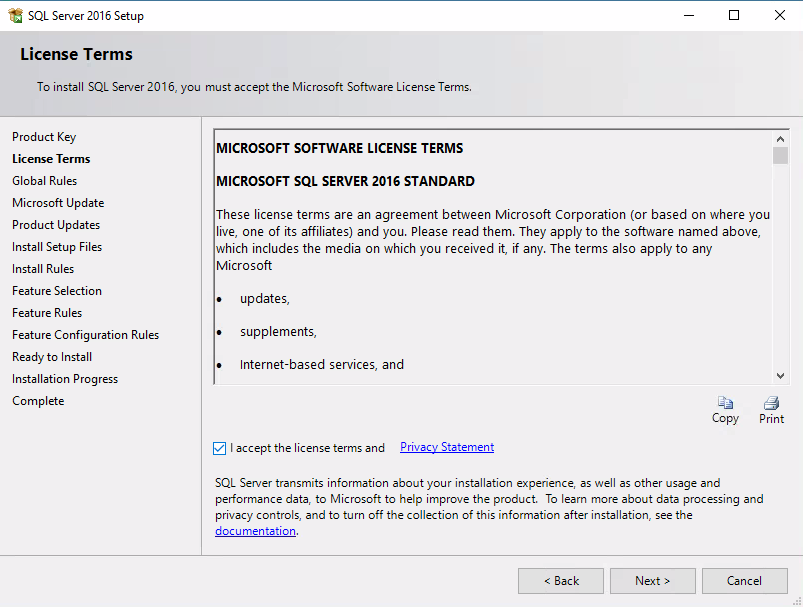Select Product Key in the sidebar
The height and width of the screenshot is (607, 803).
pos(42,136)
